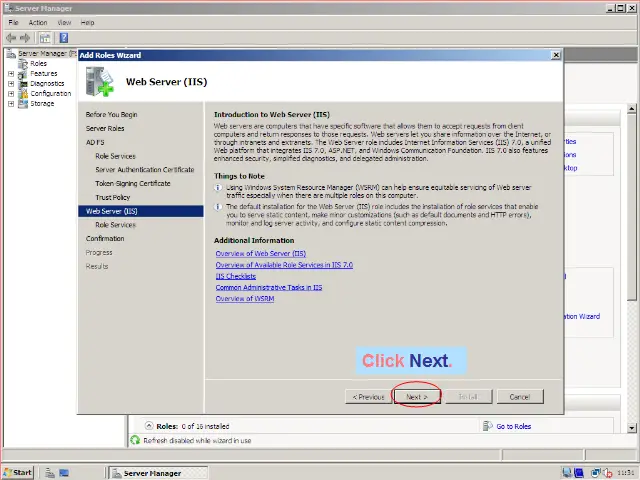The image size is (640, 480).
Task: Go to the Before You Begin step
Action: (x=111, y=115)
